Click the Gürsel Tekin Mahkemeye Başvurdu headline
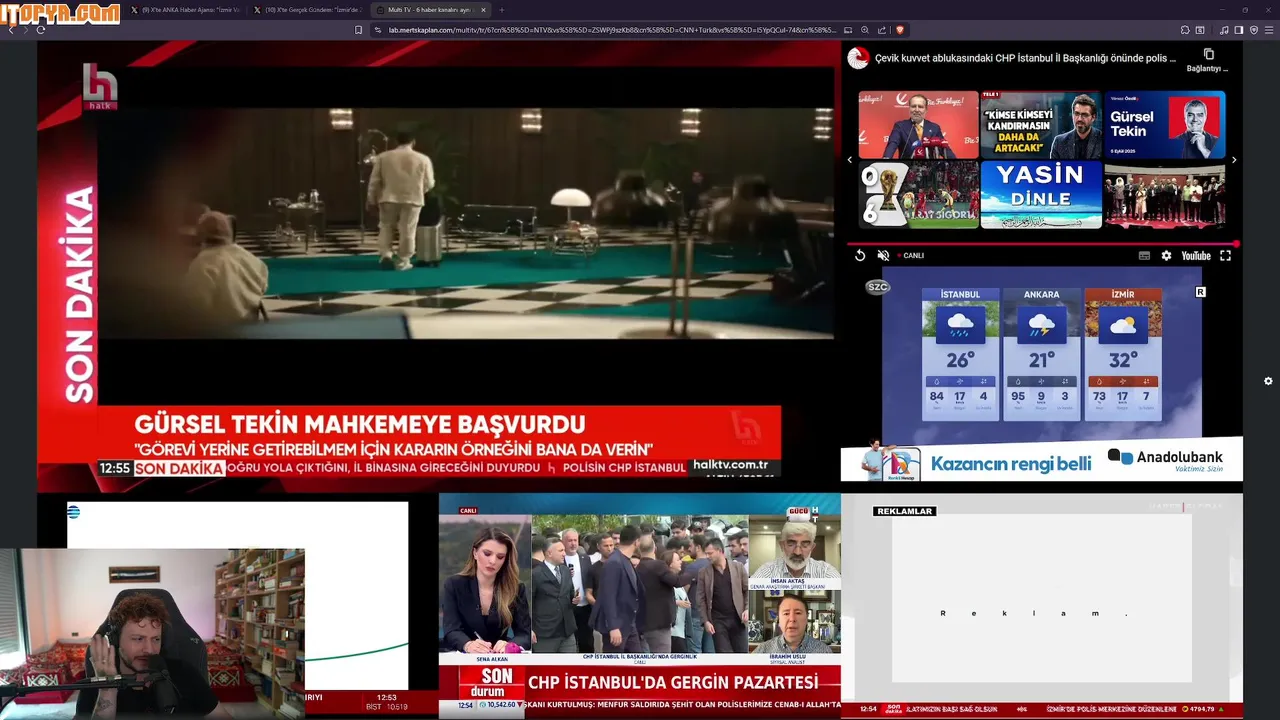 [x=360, y=424]
